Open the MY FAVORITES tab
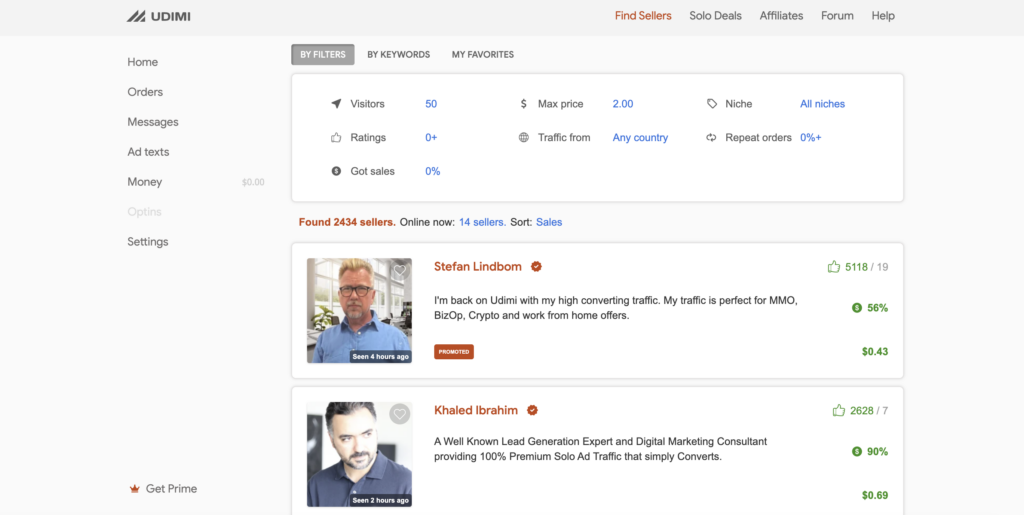Viewport: 1024px width, 515px height. point(483,55)
